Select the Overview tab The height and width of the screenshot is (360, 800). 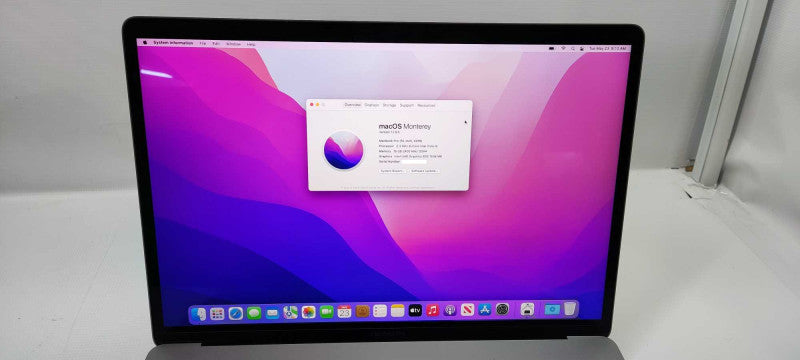353,105
